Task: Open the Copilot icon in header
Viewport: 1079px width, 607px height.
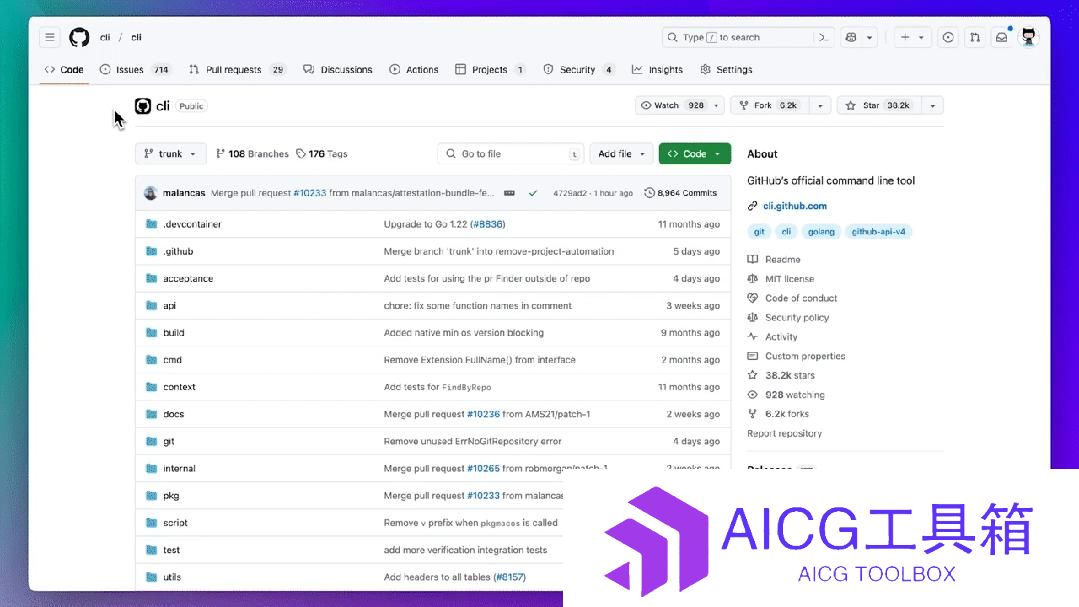Action: point(851,37)
